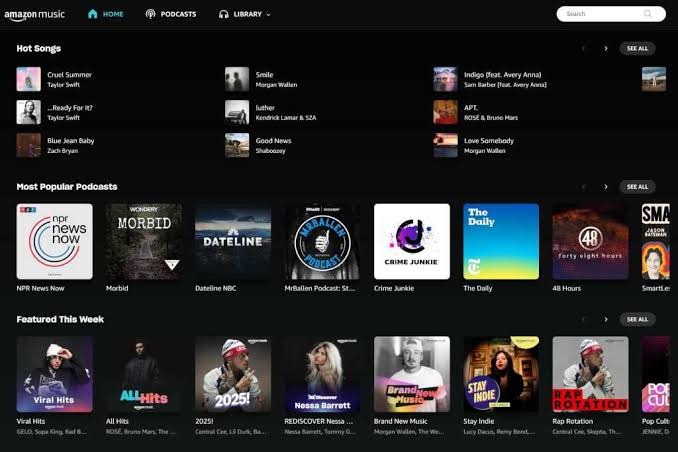Screen dimensions: 678x452
Task: Open the Rap Rotation playlist cover
Action: 590,374
